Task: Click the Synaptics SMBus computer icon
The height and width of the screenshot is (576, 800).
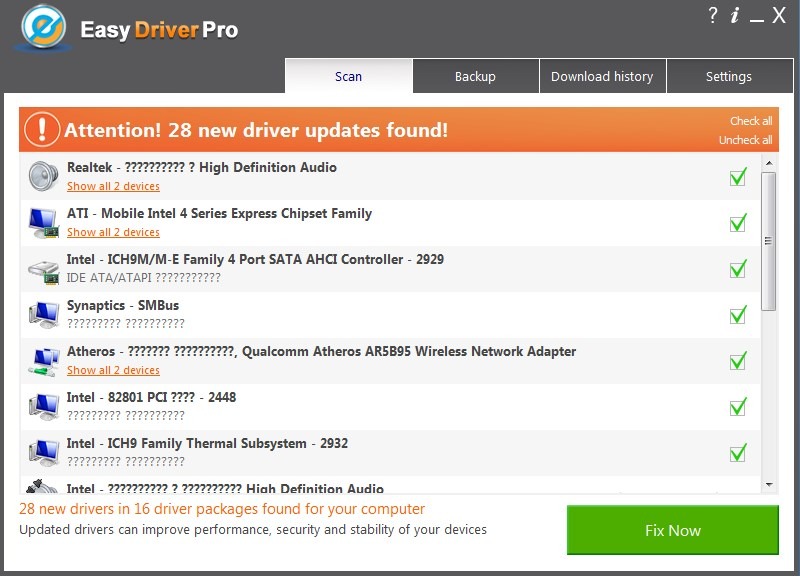Action: (43, 315)
